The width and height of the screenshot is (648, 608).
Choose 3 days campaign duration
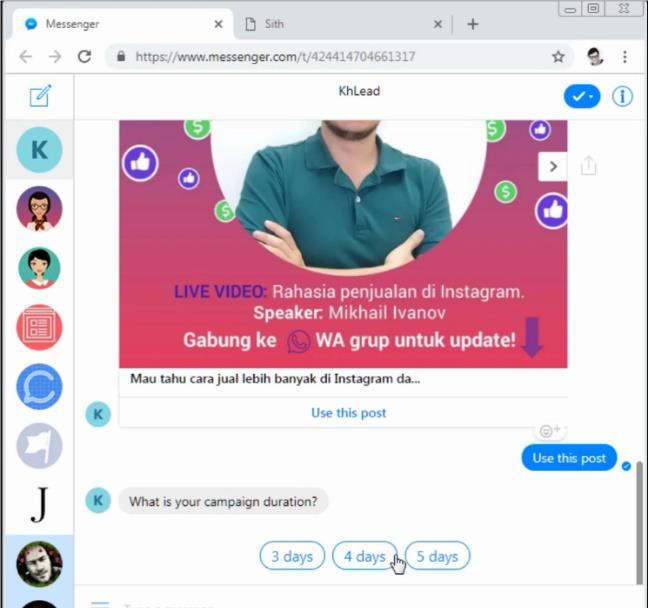pyautogui.click(x=292, y=556)
